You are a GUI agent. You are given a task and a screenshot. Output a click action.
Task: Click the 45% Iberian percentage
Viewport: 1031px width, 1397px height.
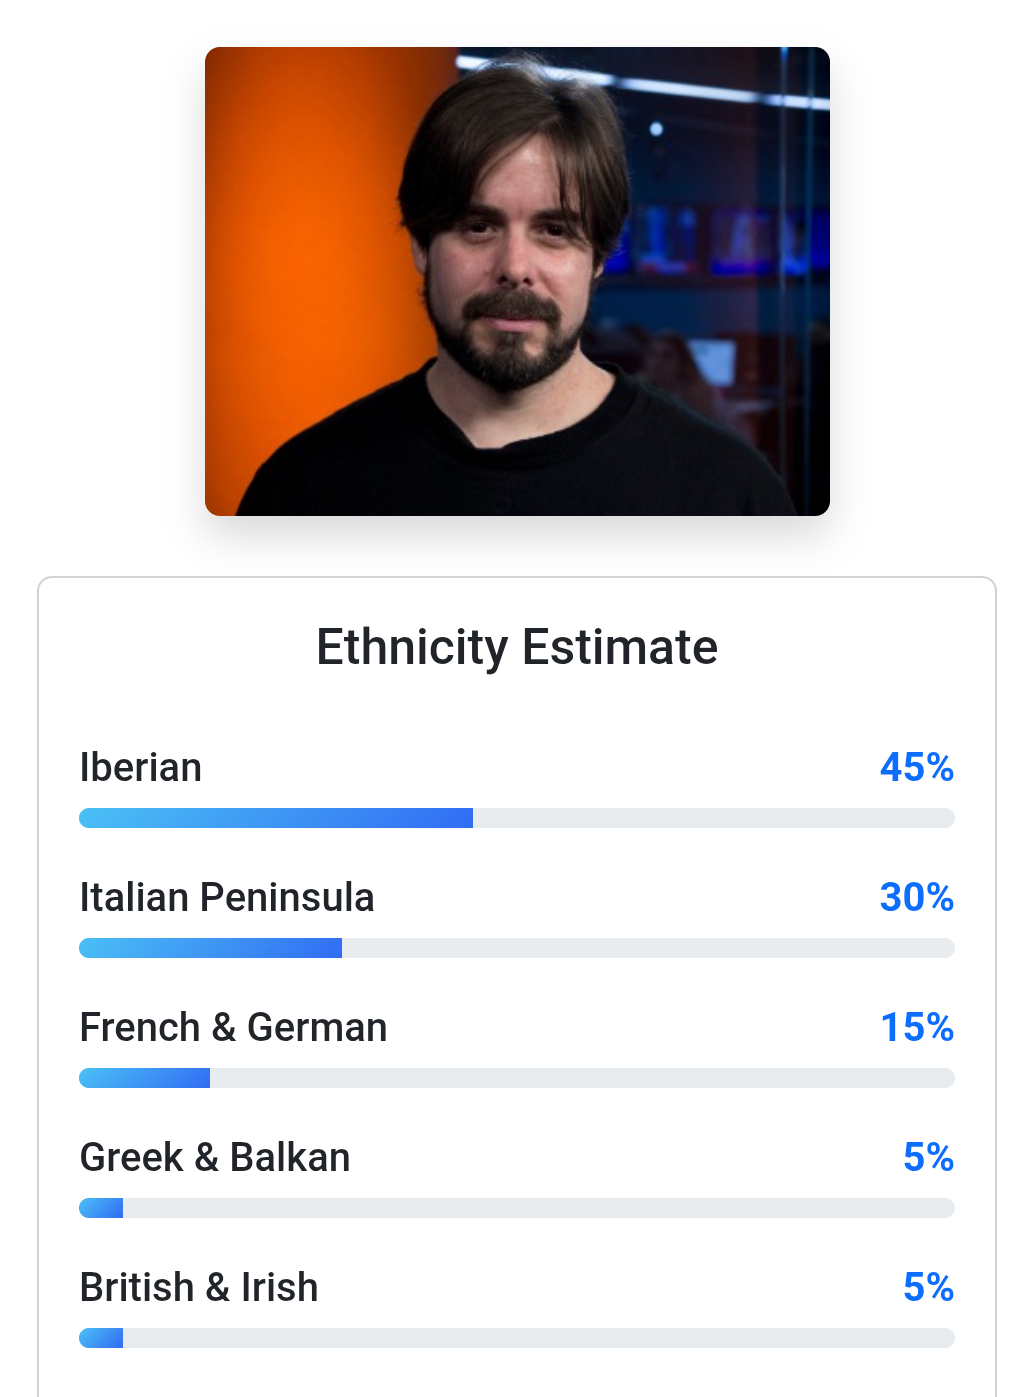coord(916,768)
